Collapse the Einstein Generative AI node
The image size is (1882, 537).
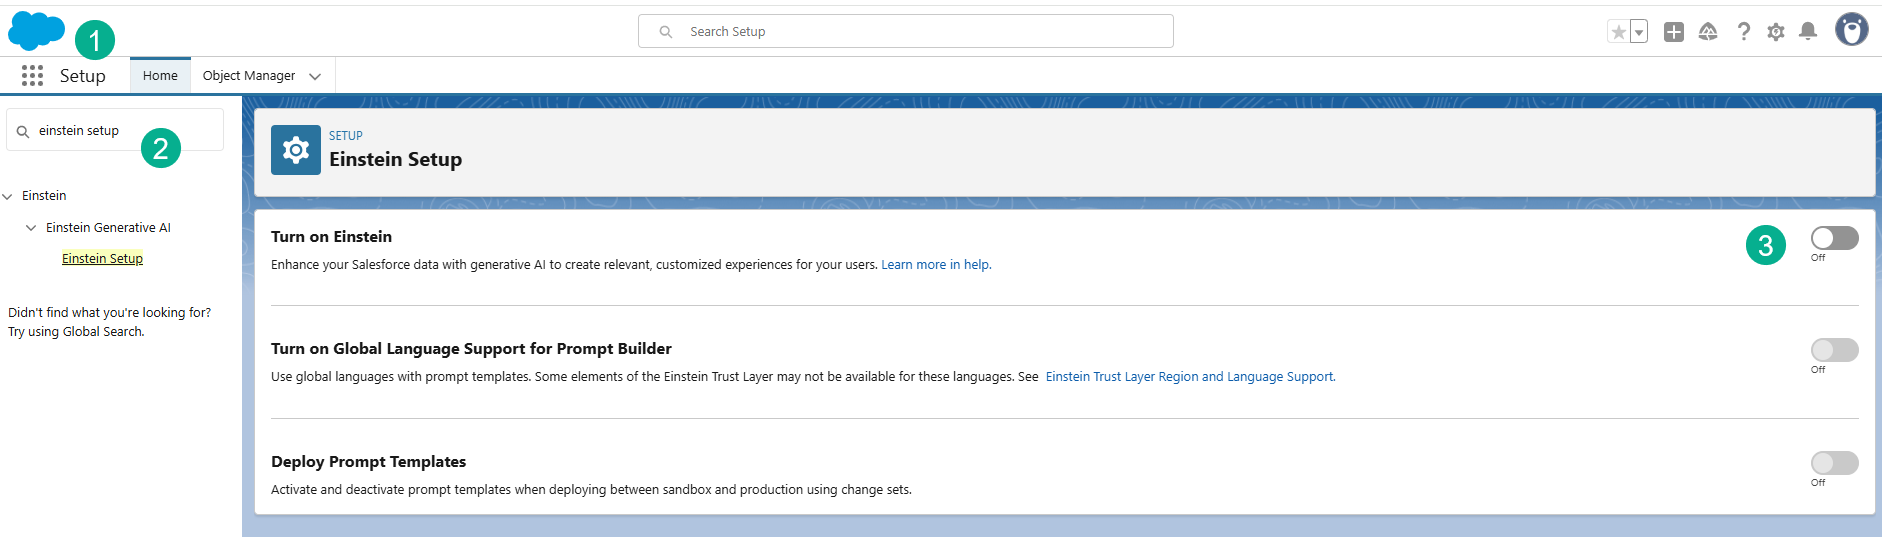pos(31,228)
